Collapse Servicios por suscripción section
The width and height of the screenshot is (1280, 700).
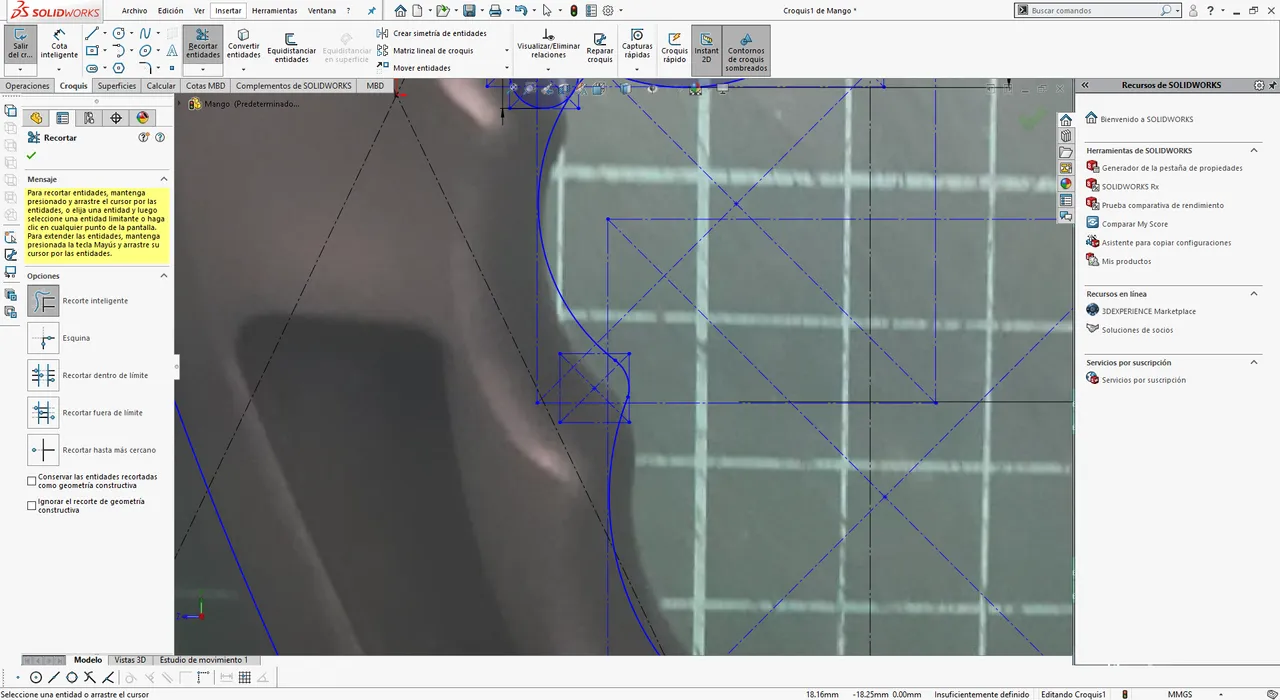click(1254, 362)
